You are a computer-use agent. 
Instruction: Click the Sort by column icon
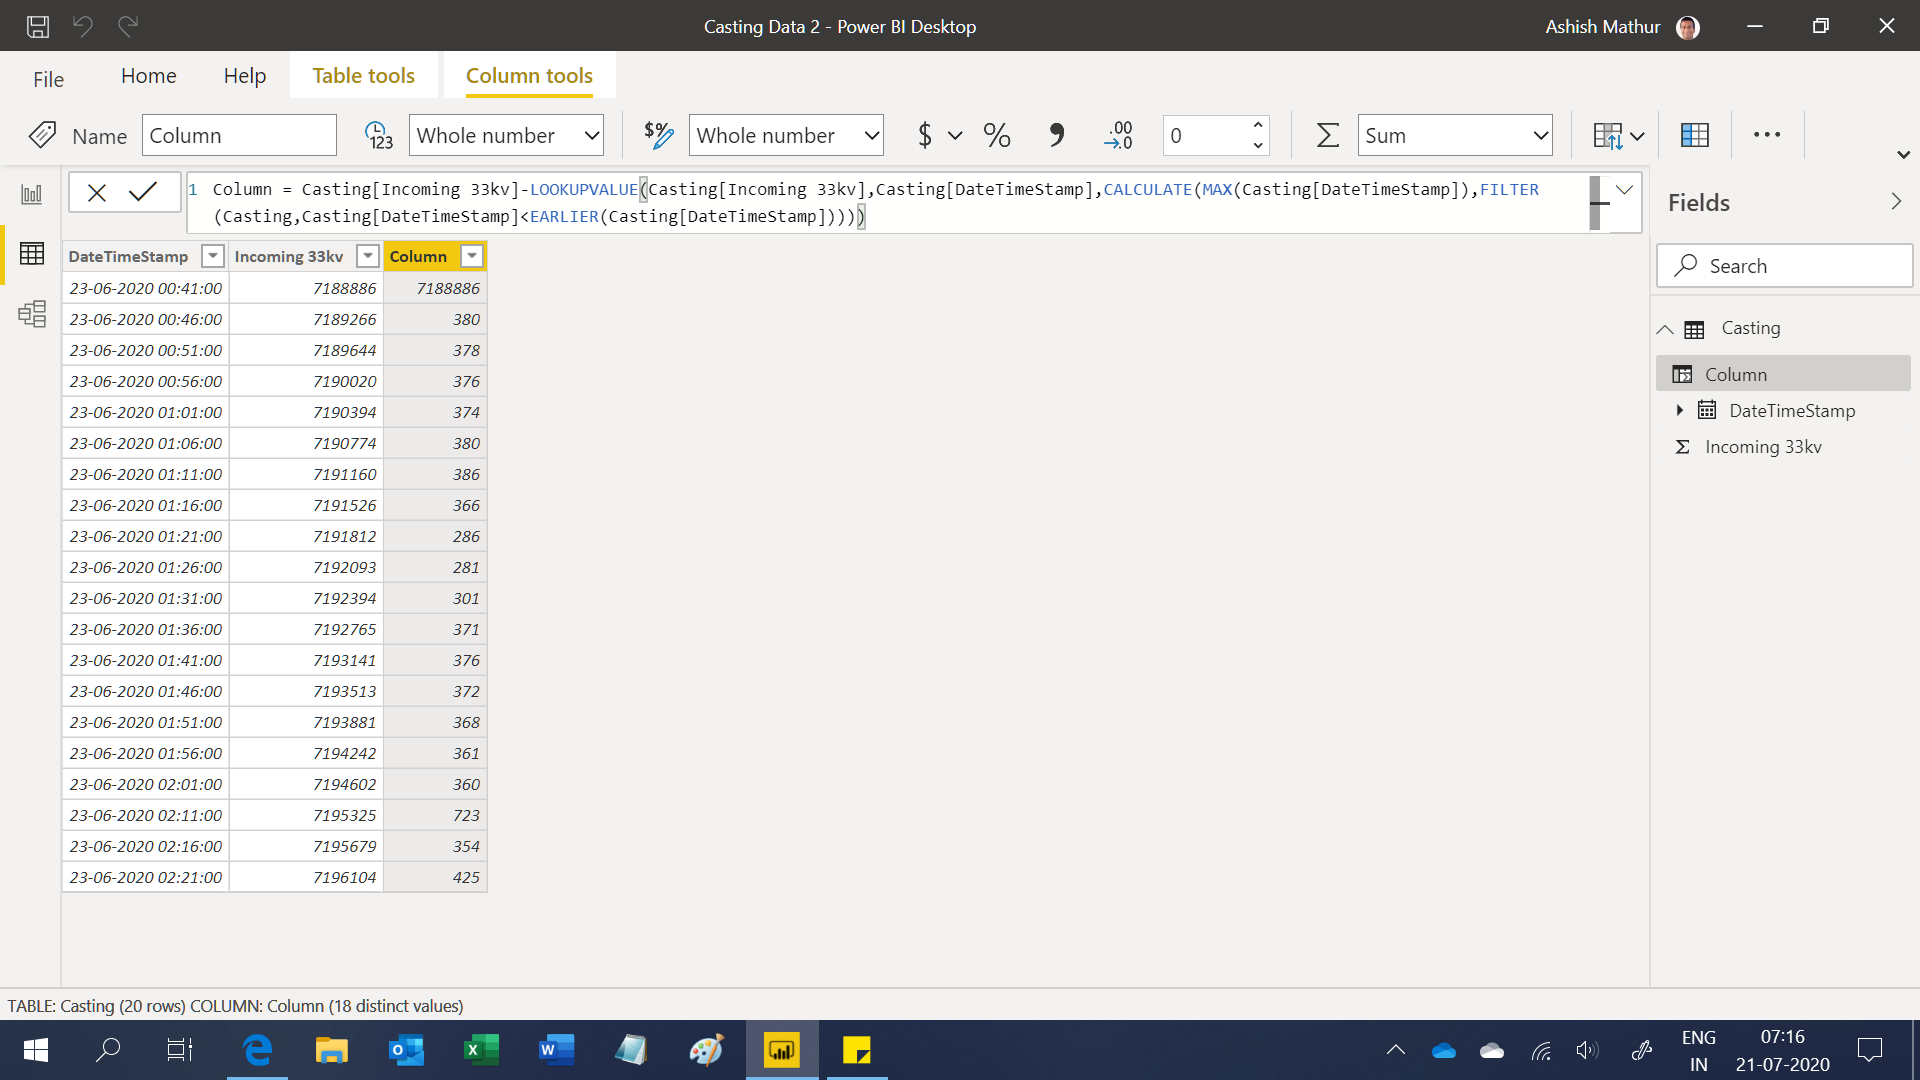(1618, 135)
